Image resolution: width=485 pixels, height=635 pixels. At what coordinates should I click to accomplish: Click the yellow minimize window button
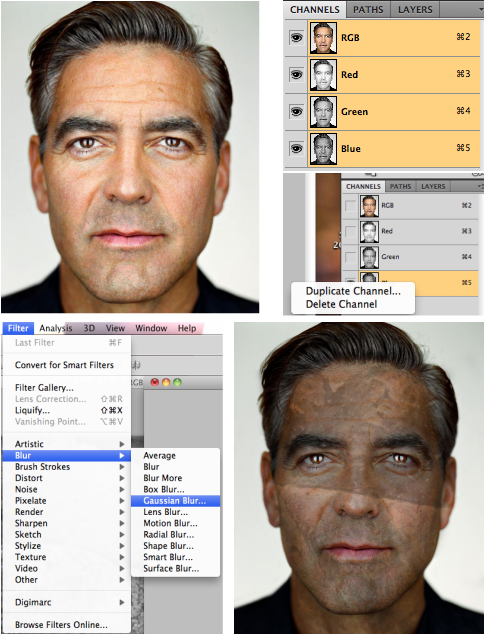click(166, 382)
